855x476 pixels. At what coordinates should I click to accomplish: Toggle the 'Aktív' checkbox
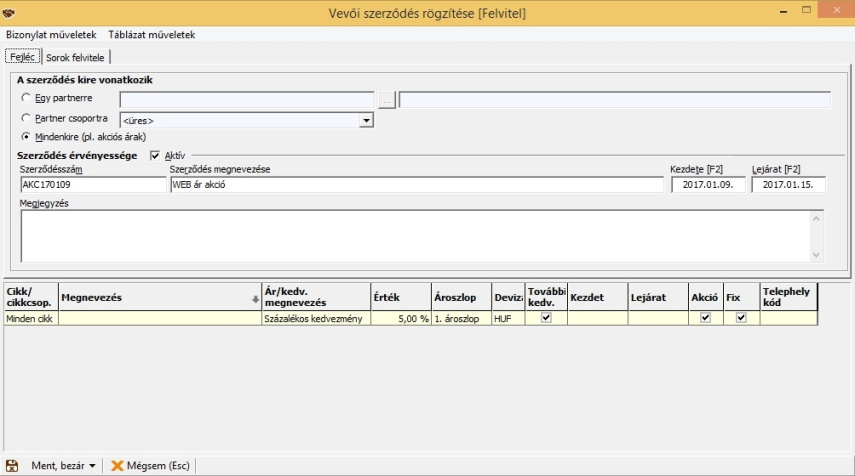(154, 155)
